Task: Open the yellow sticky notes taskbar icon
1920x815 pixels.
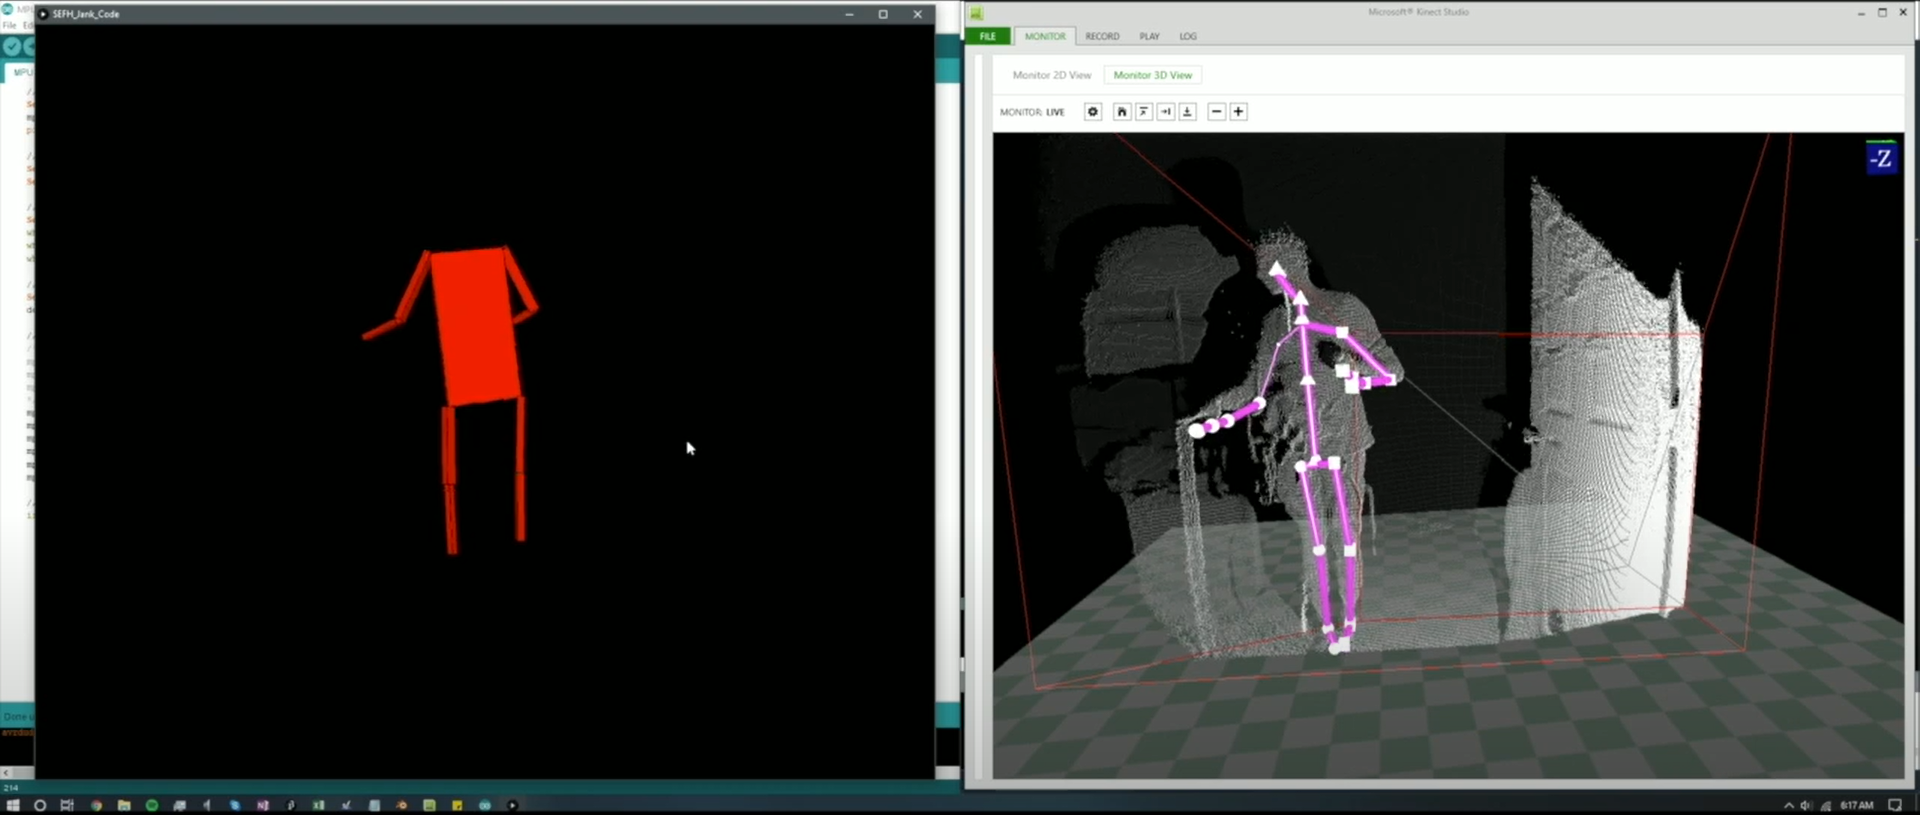Action: [x=457, y=805]
